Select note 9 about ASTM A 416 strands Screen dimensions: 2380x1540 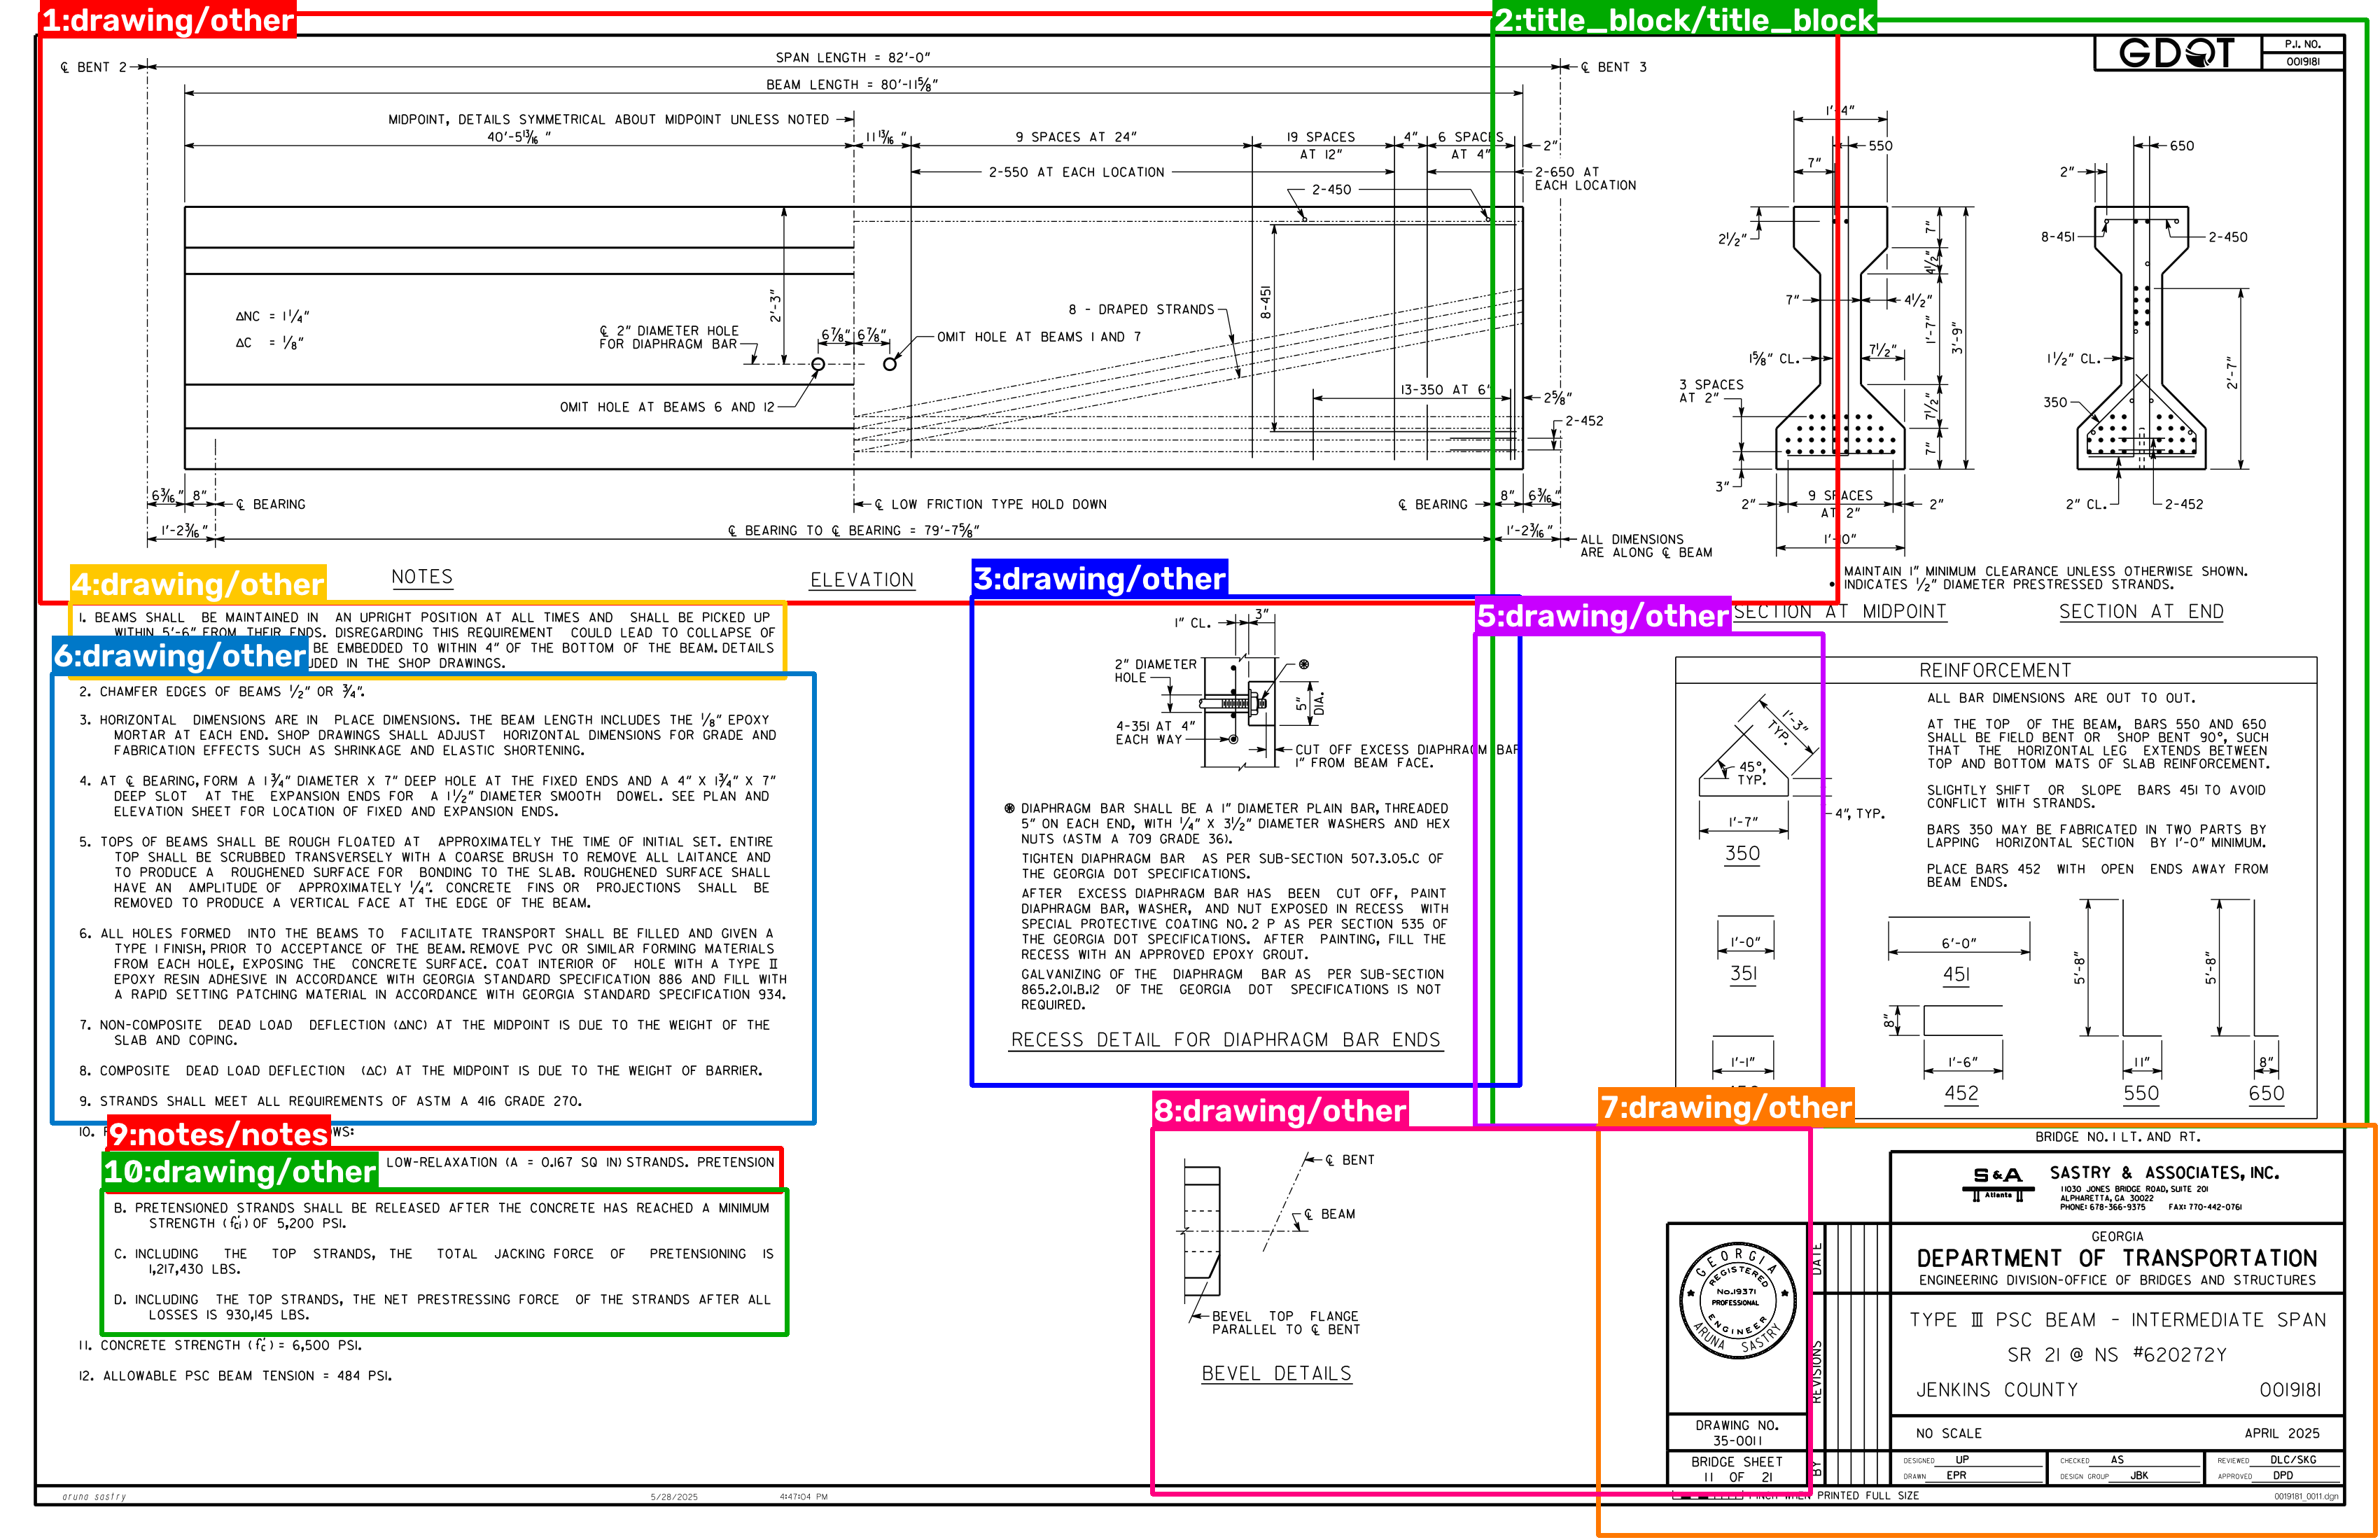tap(330, 1101)
